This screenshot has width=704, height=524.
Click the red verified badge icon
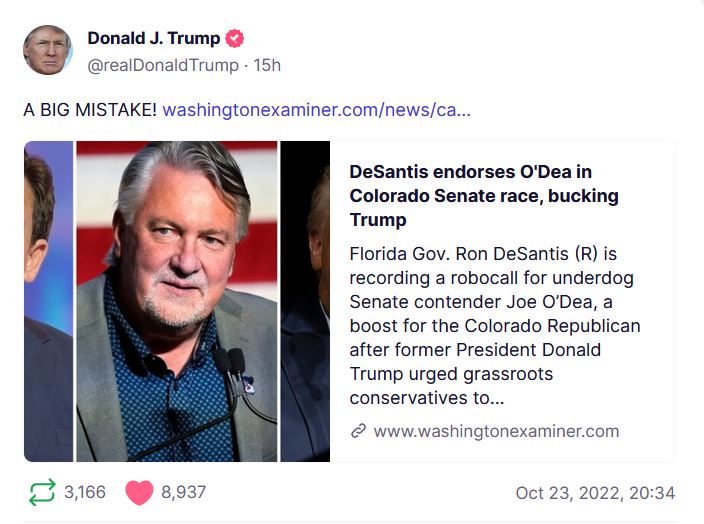235,39
